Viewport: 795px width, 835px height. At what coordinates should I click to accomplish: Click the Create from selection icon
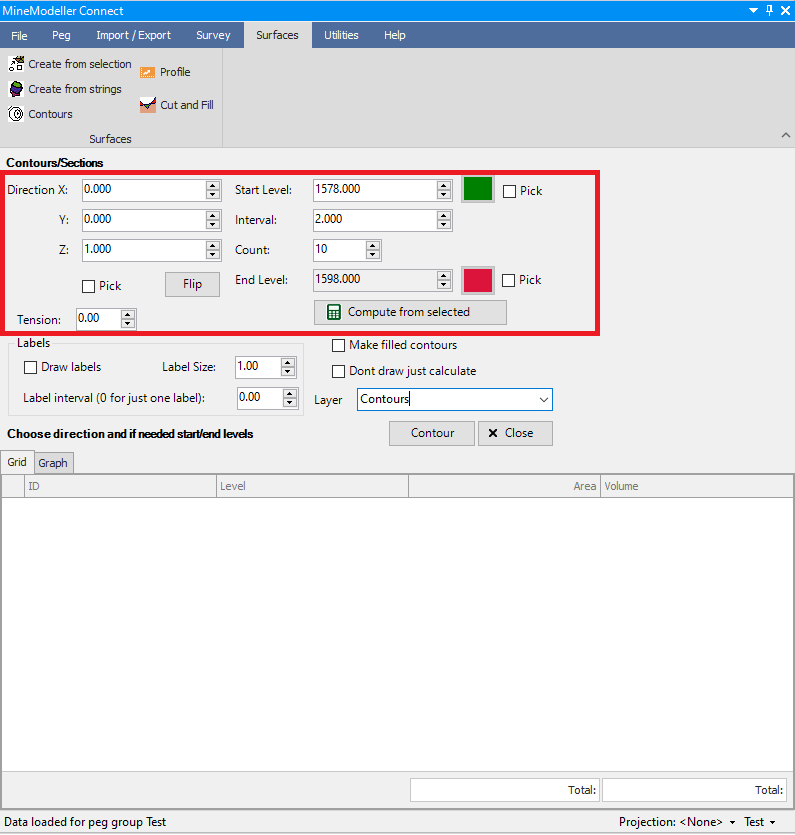(16, 64)
